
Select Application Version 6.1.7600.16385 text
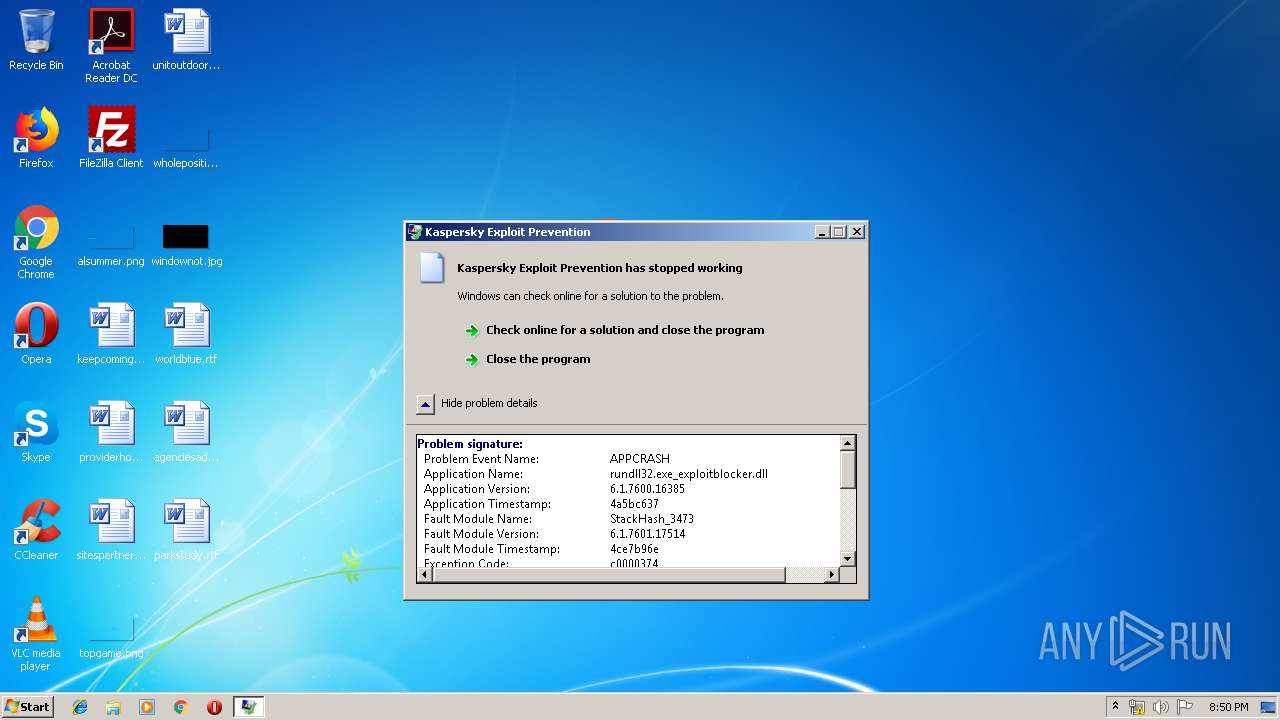647,489
